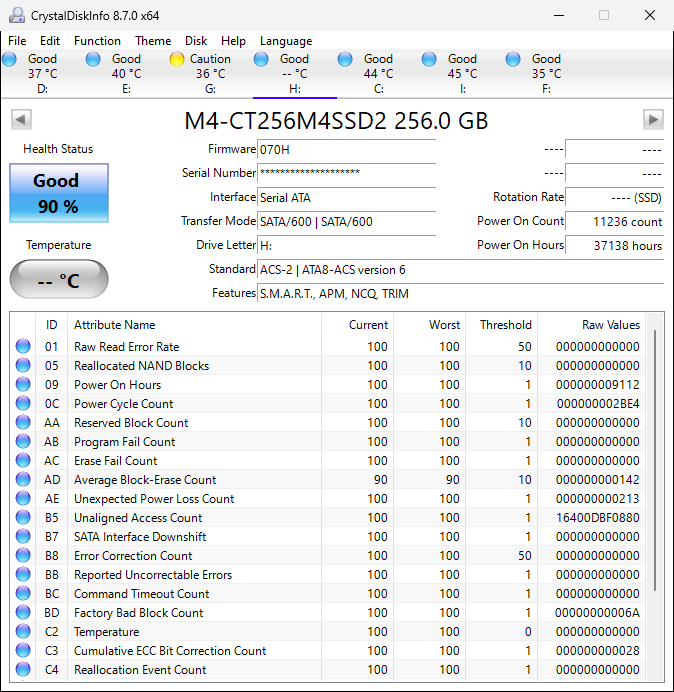
Task: Click the Good 90 % health status button
Action: click(x=59, y=193)
